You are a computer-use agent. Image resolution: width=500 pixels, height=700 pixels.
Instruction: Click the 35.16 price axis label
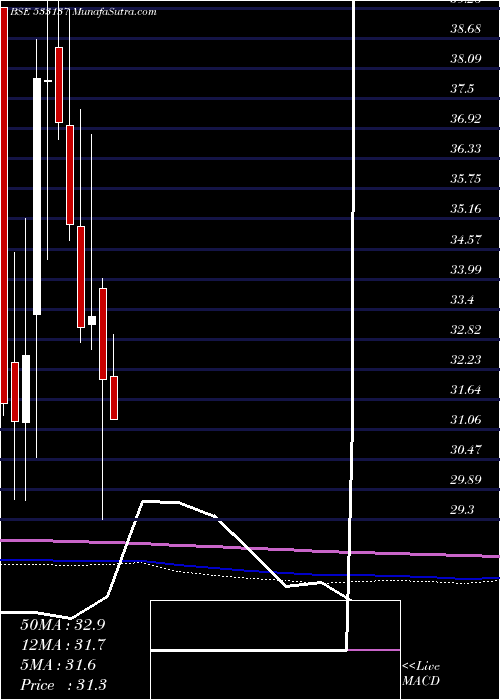[x=465, y=209]
